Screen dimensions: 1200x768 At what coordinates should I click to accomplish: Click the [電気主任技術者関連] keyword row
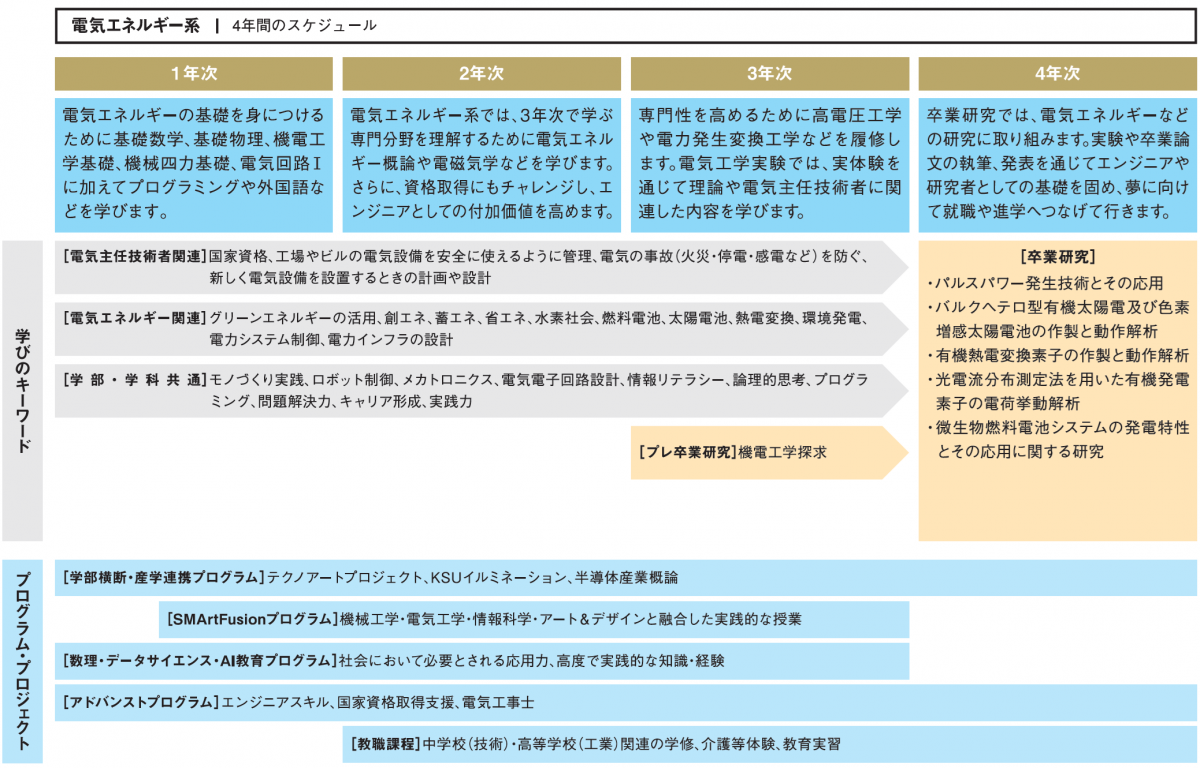(x=481, y=267)
